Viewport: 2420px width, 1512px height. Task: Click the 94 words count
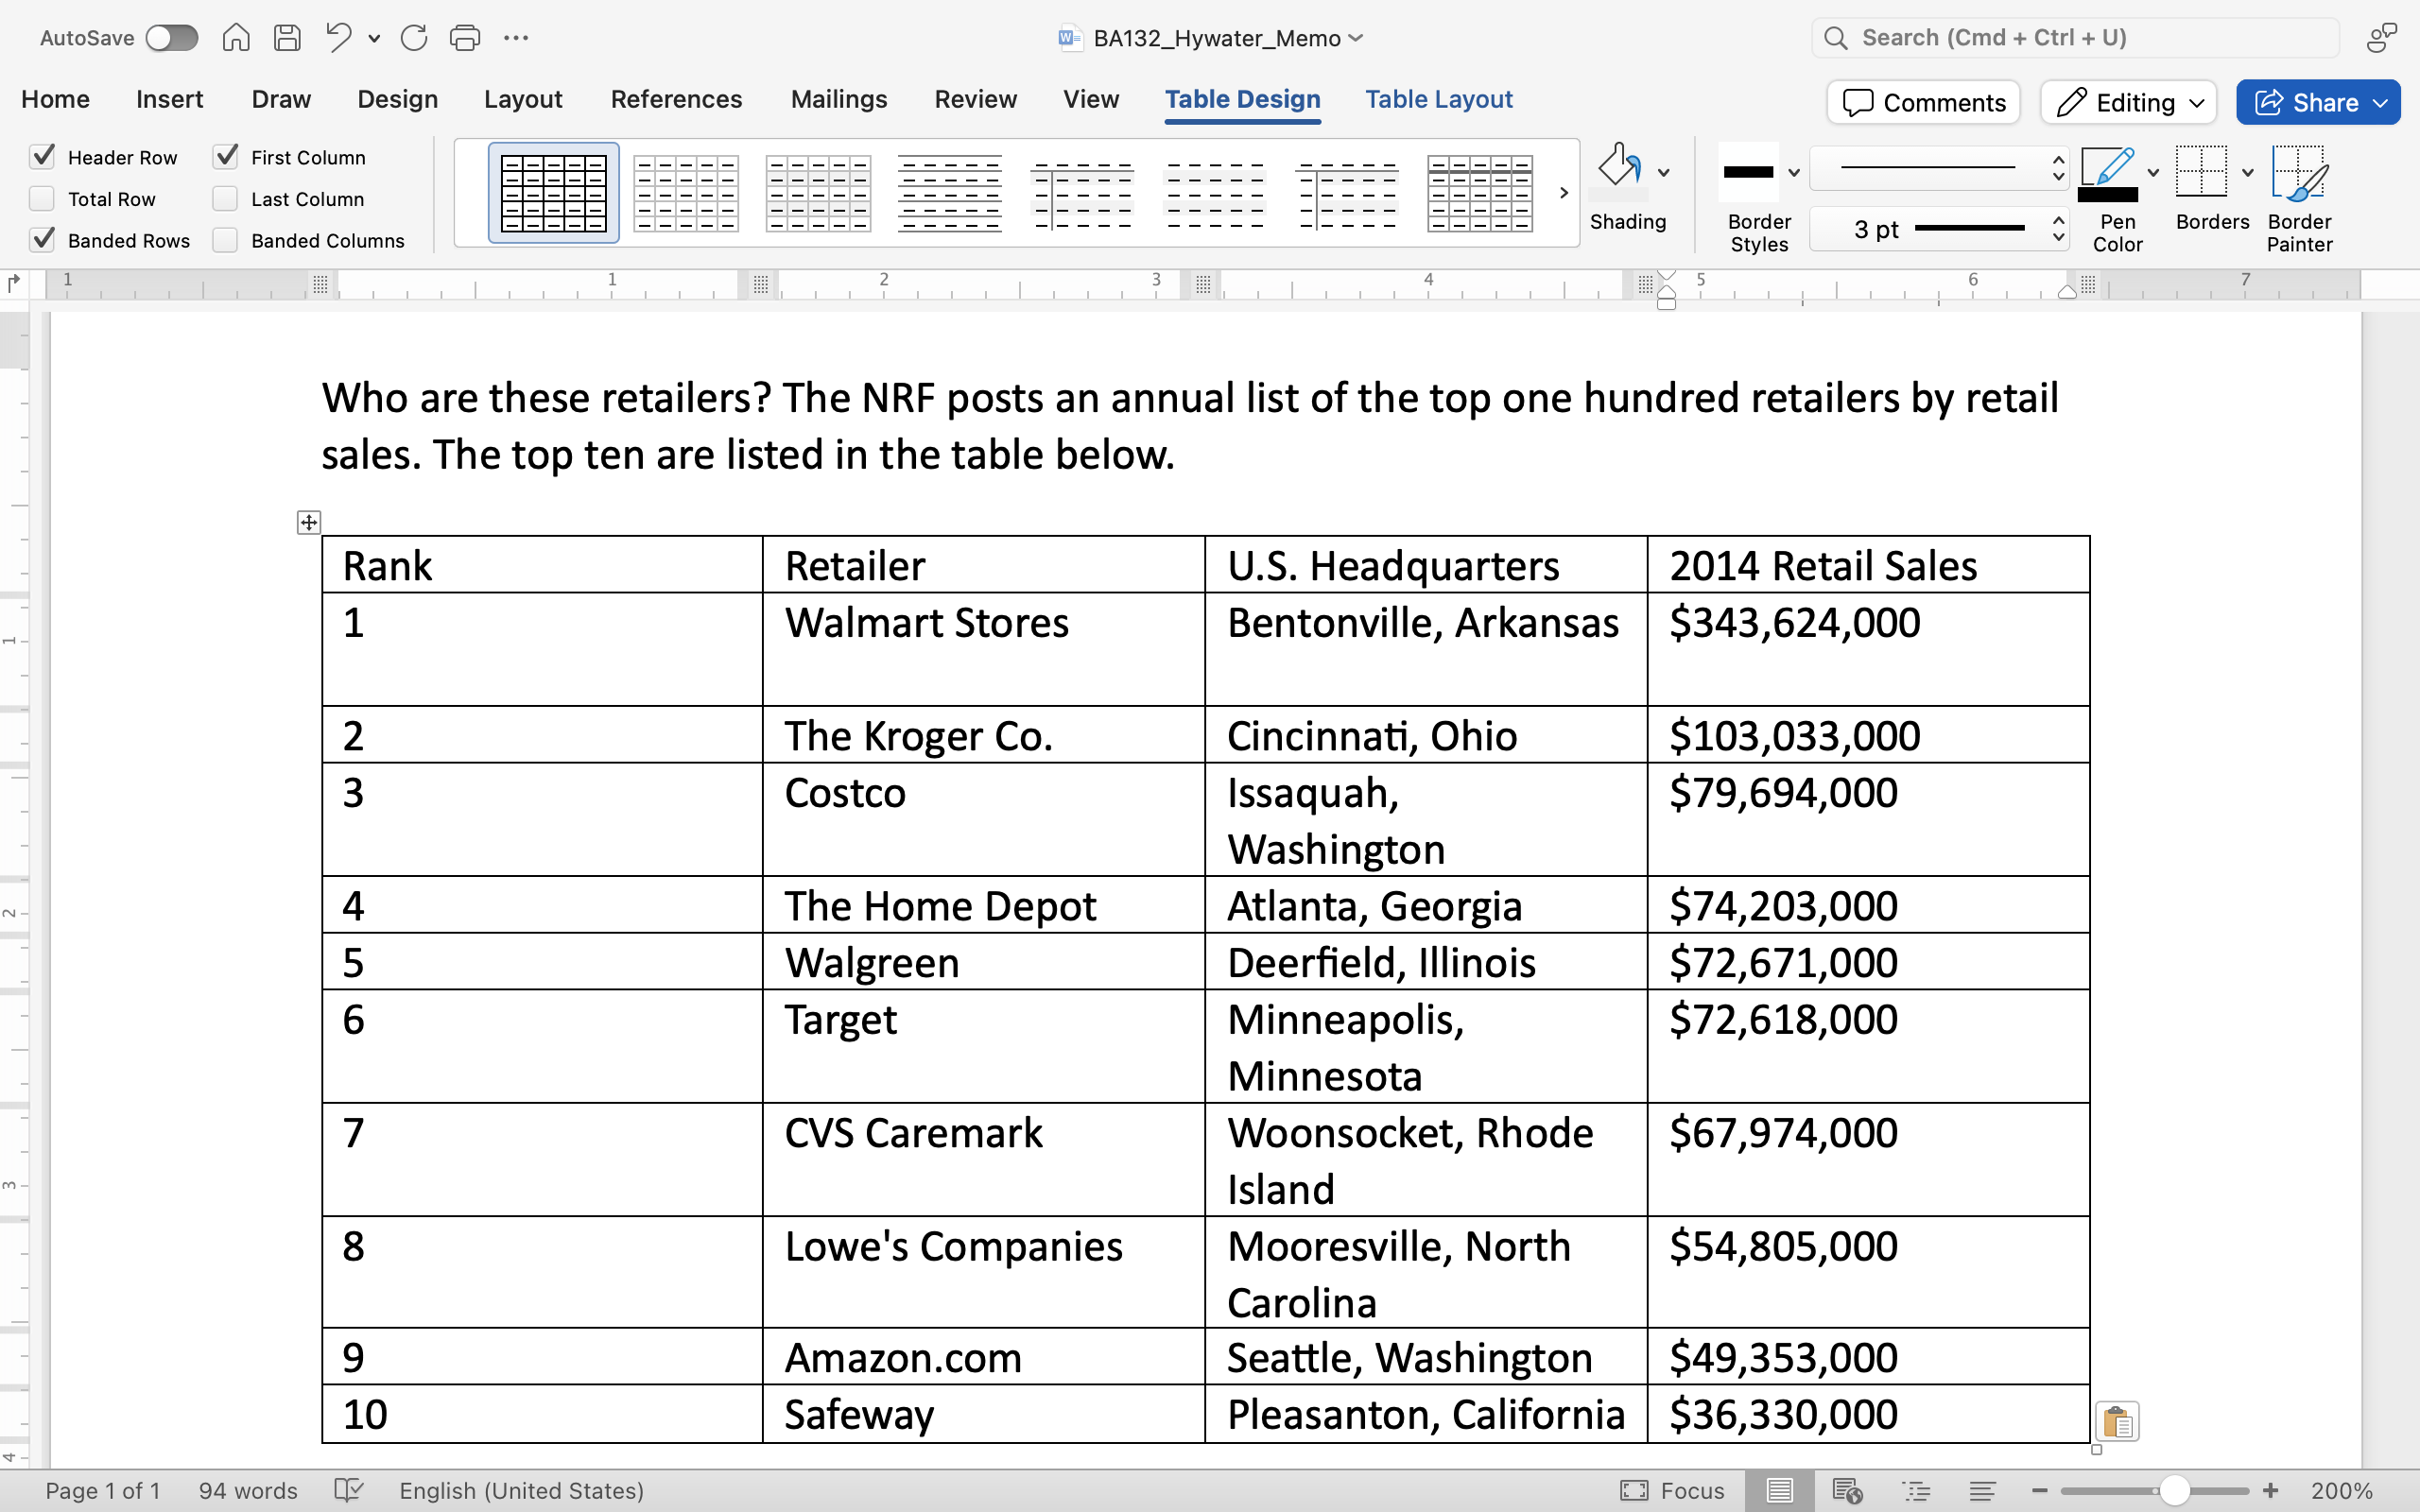[248, 1491]
